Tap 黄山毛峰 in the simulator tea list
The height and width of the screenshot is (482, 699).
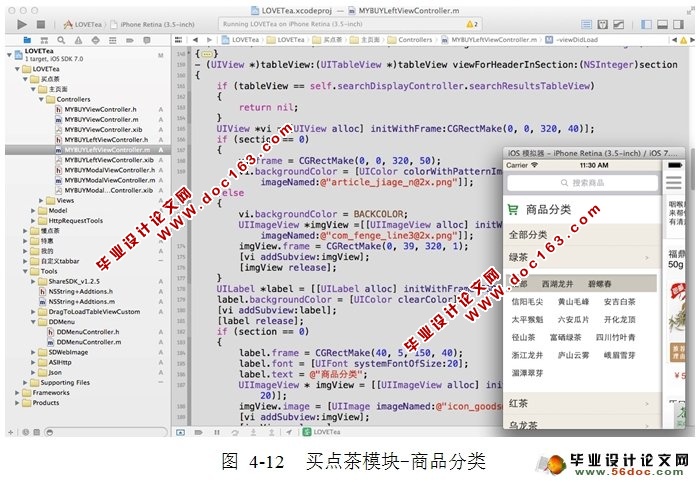tap(573, 301)
